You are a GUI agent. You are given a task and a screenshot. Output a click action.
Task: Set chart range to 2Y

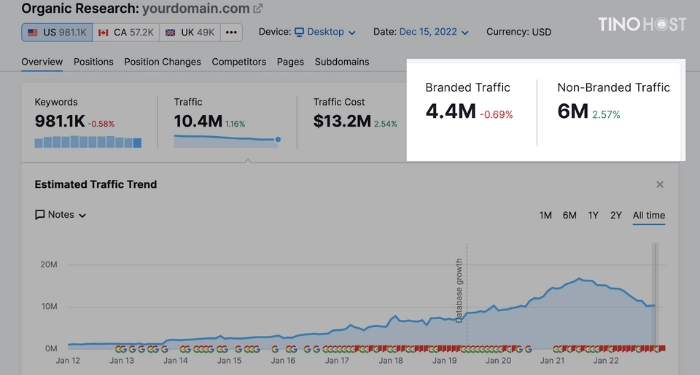pyautogui.click(x=616, y=215)
